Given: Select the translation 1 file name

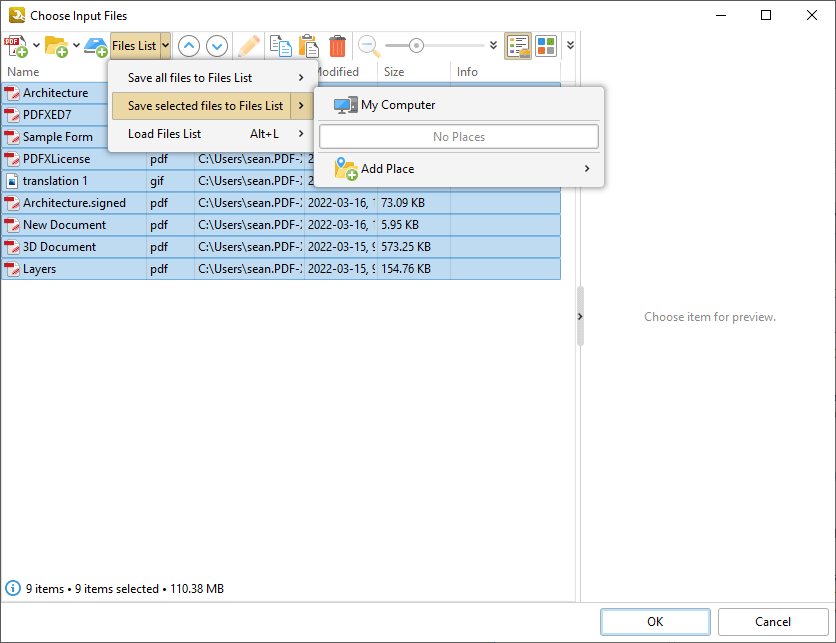Looking at the screenshot, I should point(55,181).
